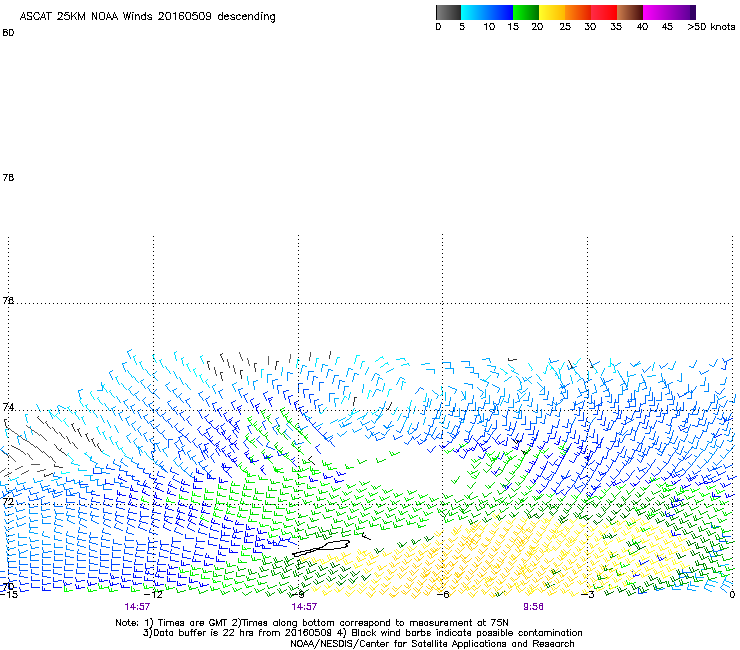Click the '35' value under the color bar
The width and height of the screenshot is (740, 650).
click(616, 27)
